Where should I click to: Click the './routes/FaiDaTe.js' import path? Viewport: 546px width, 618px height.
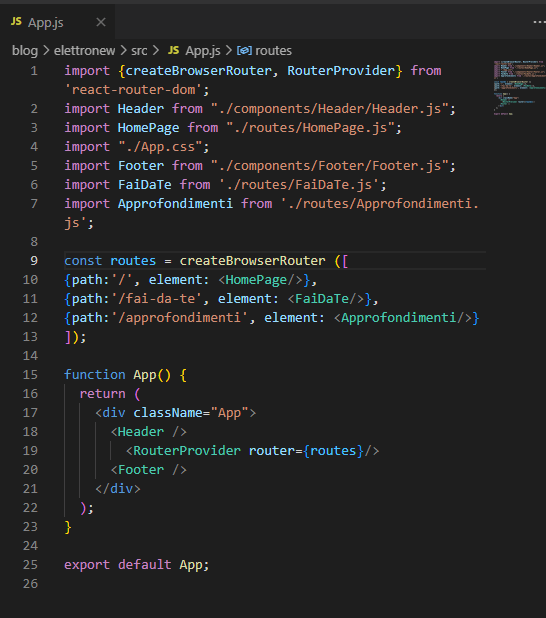(299, 185)
